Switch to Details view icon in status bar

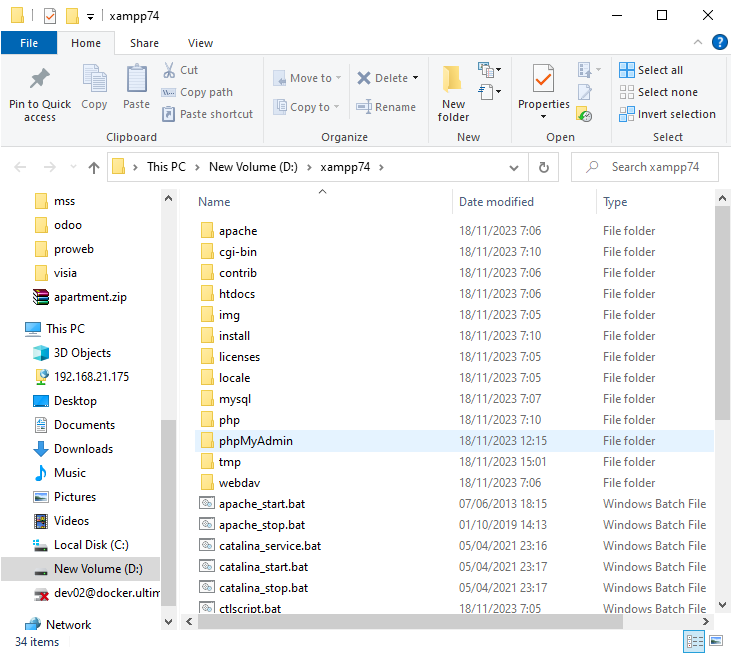point(694,641)
